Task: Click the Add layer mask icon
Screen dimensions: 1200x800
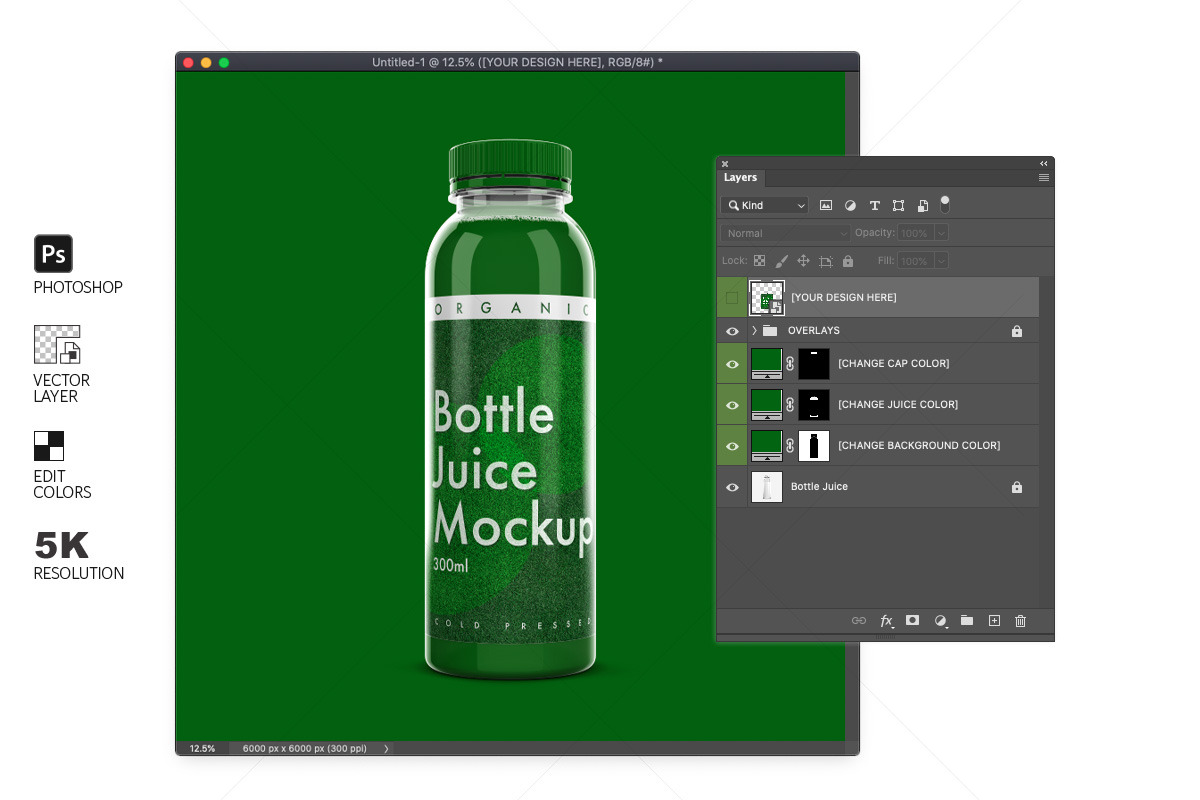Action: tap(912, 621)
